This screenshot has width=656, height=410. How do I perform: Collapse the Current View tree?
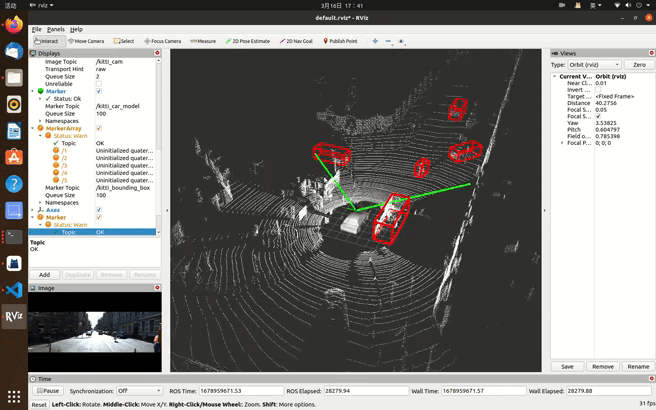(x=555, y=77)
